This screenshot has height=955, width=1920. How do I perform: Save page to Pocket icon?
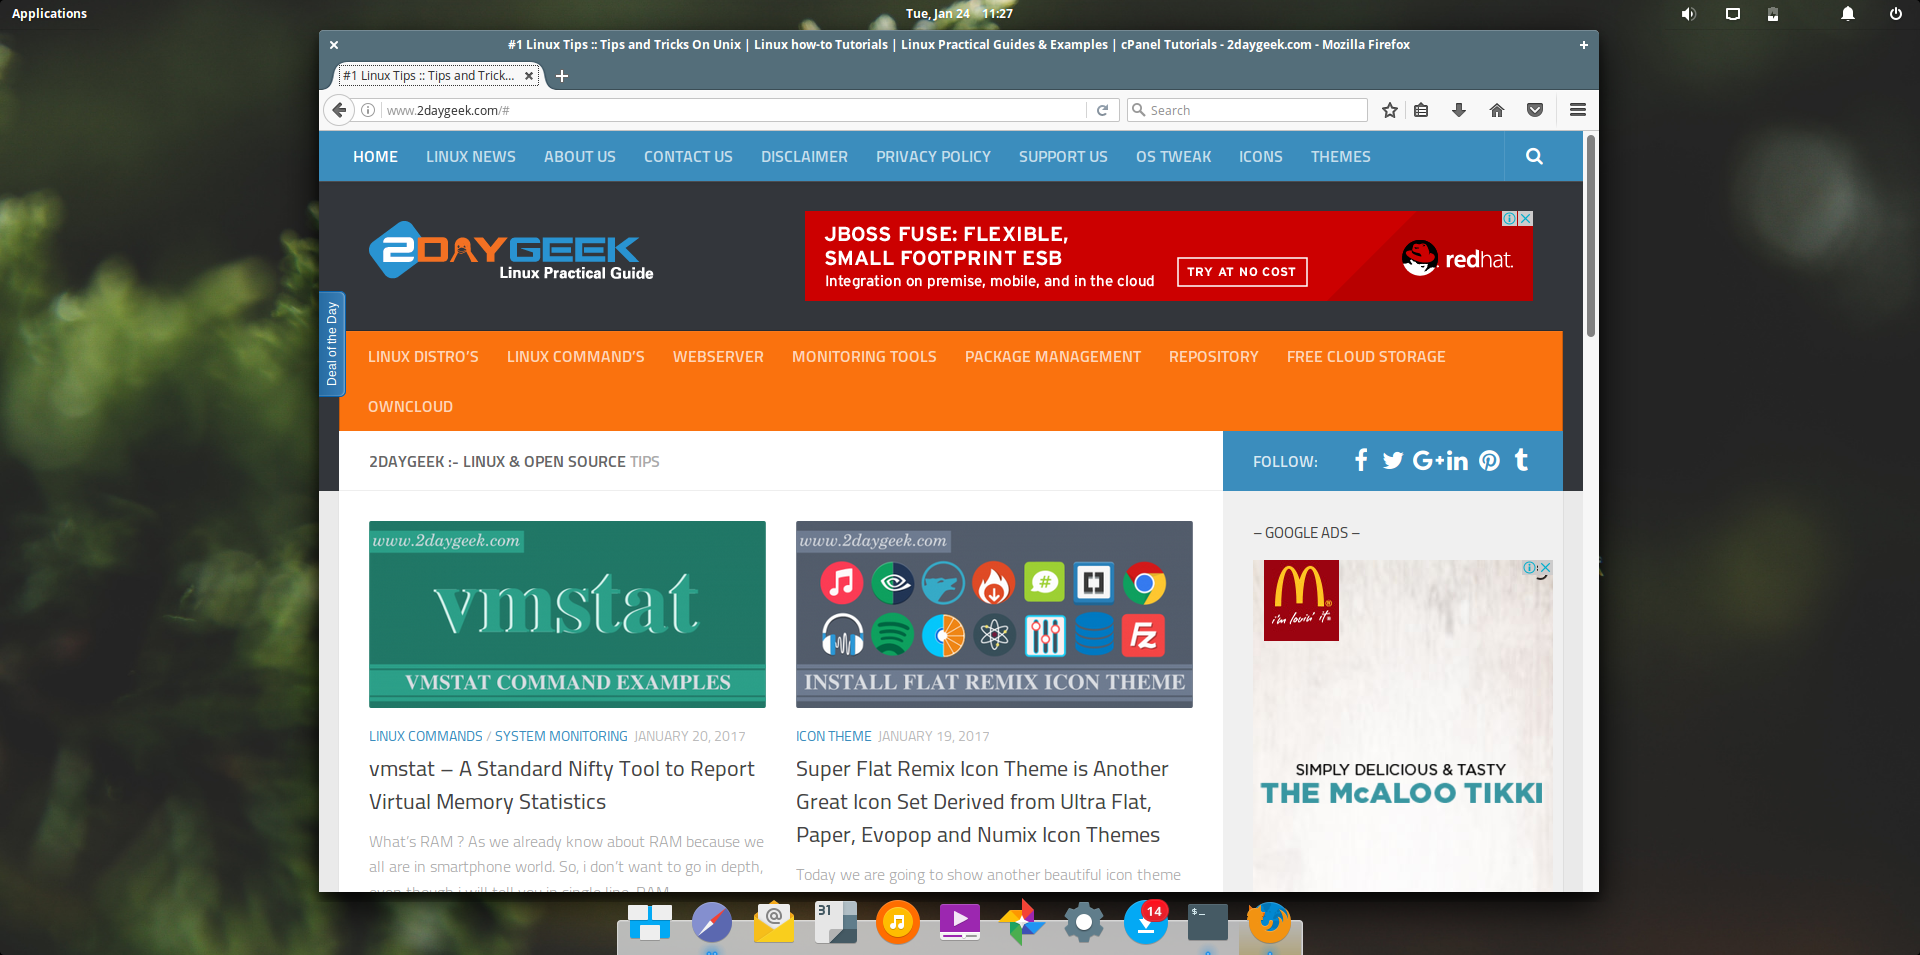pyautogui.click(x=1535, y=110)
